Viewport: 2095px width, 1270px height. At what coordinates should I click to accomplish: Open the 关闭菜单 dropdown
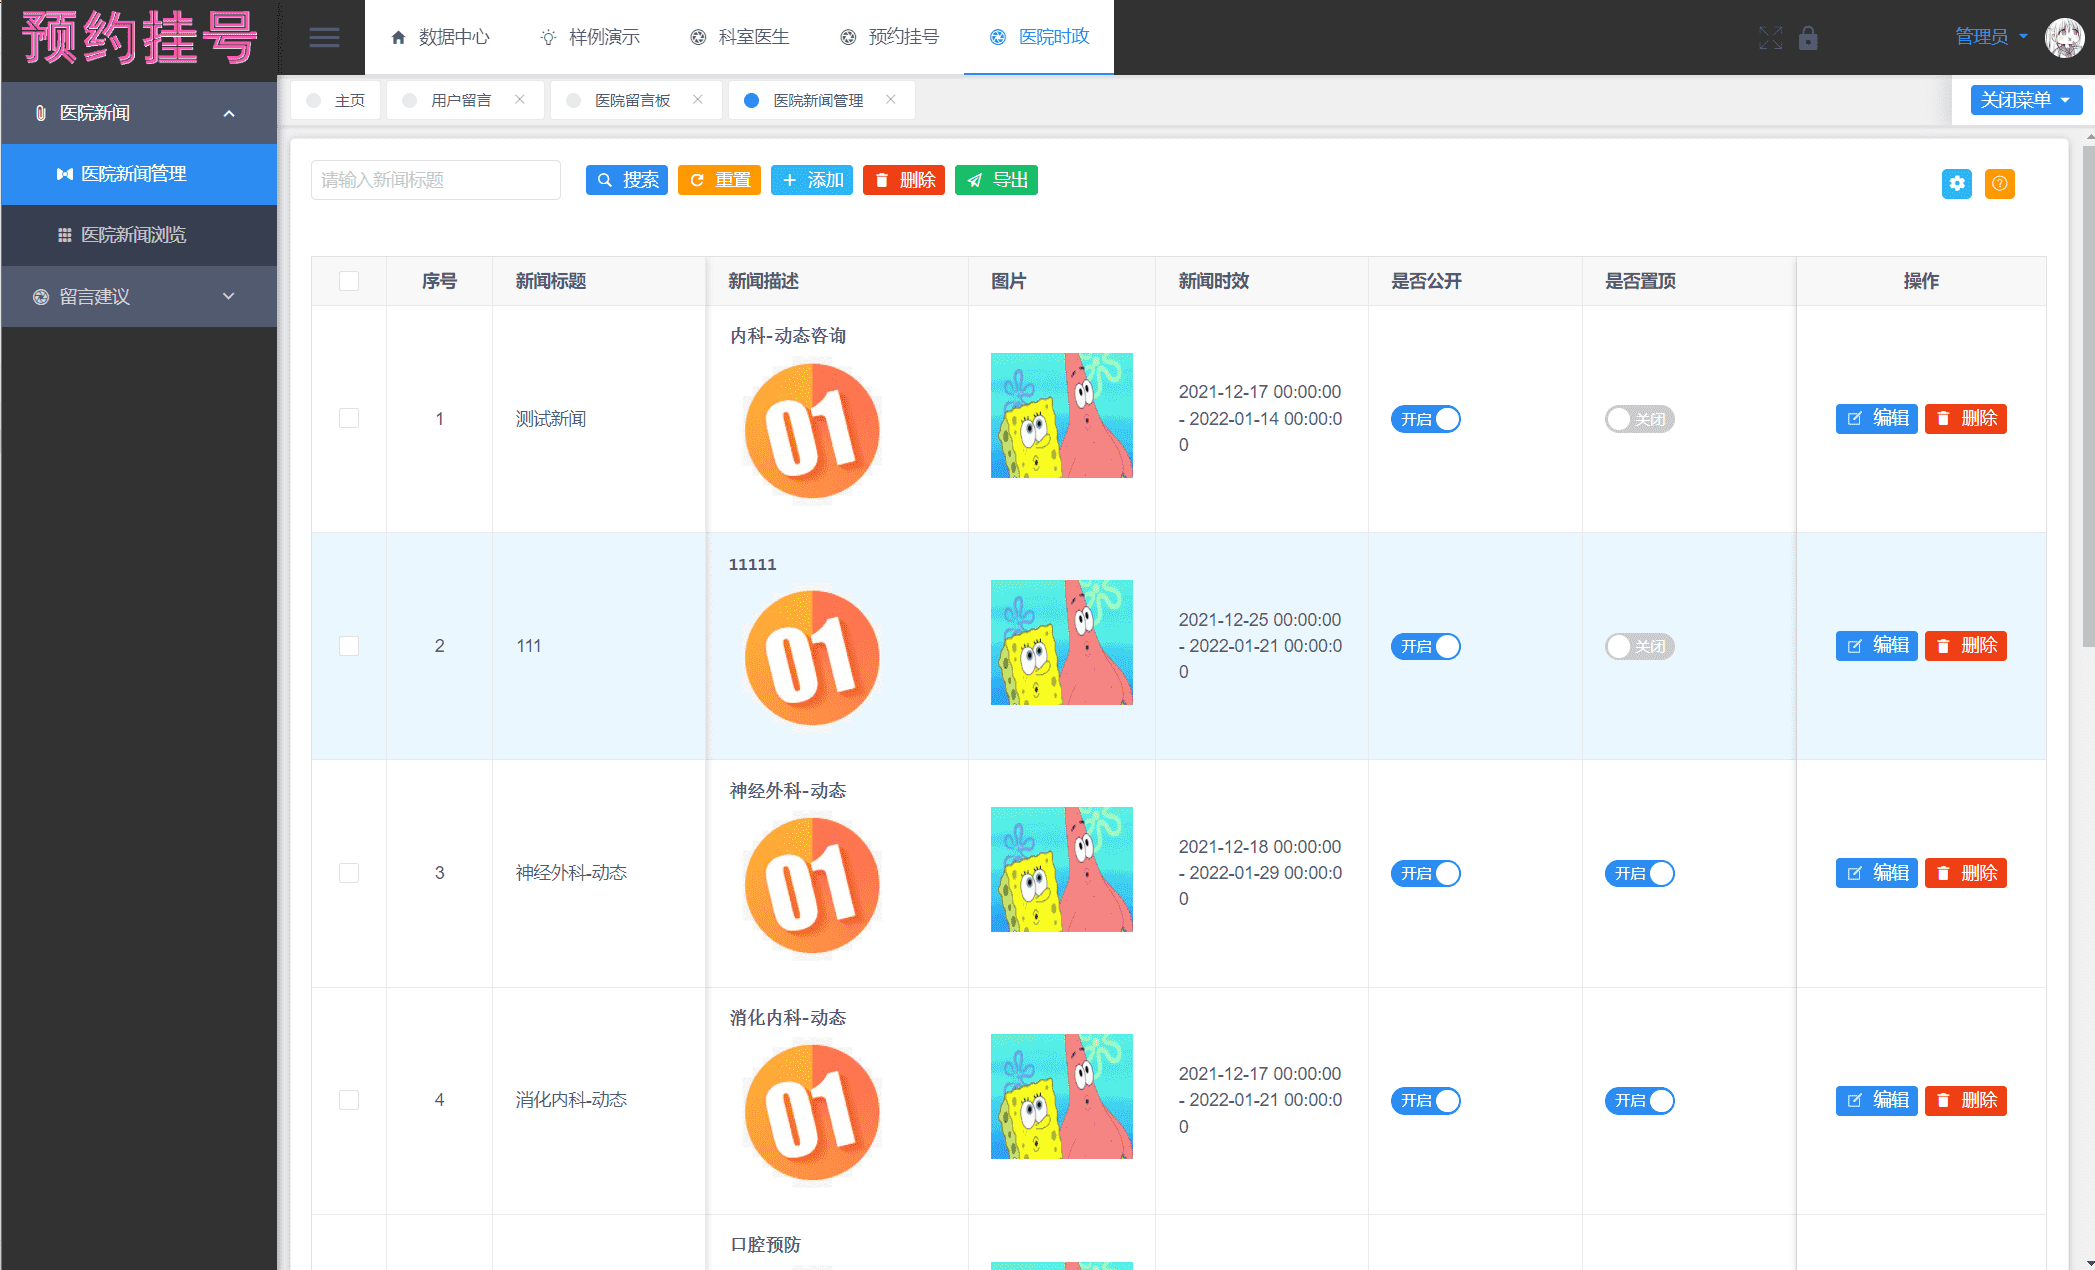[2025, 100]
